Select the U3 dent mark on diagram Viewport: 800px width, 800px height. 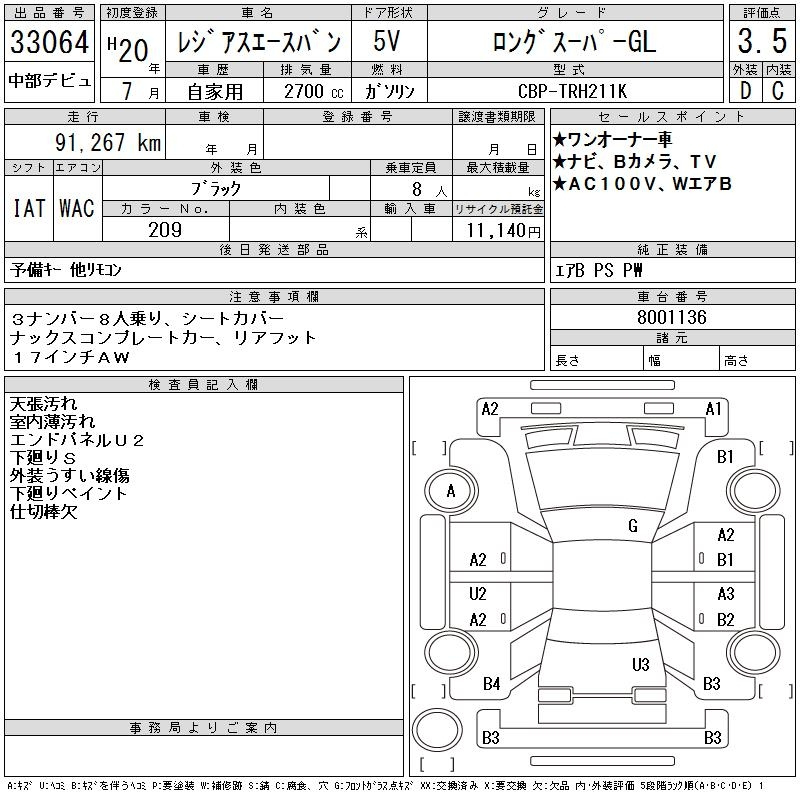pyautogui.click(x=640, y=664)
